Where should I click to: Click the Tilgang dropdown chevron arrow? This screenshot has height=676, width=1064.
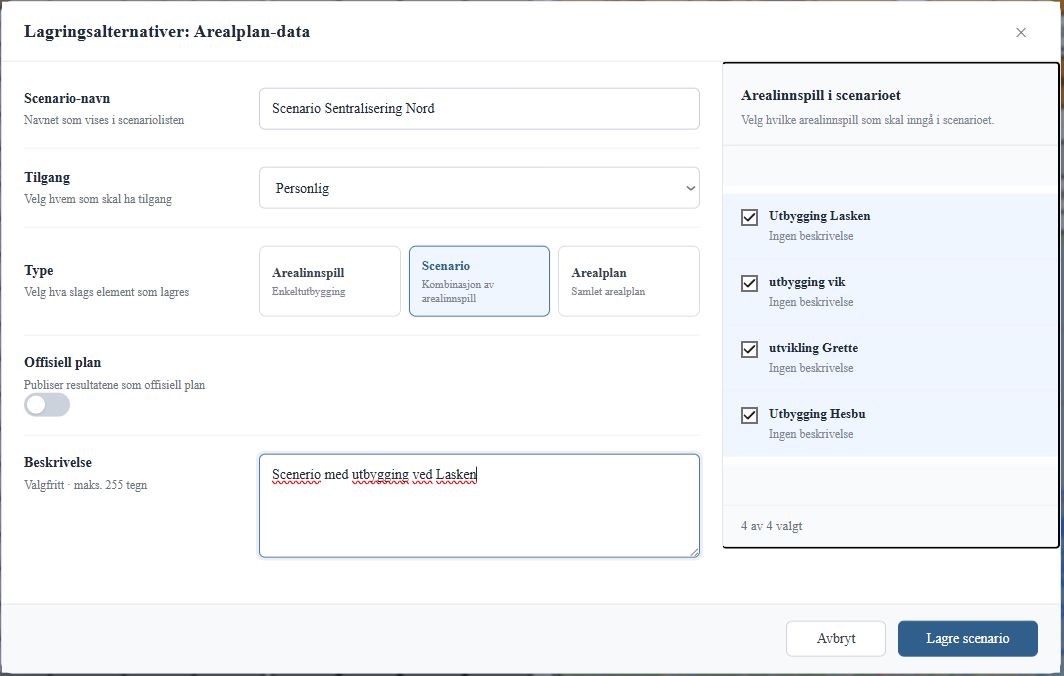click(690, 188)
